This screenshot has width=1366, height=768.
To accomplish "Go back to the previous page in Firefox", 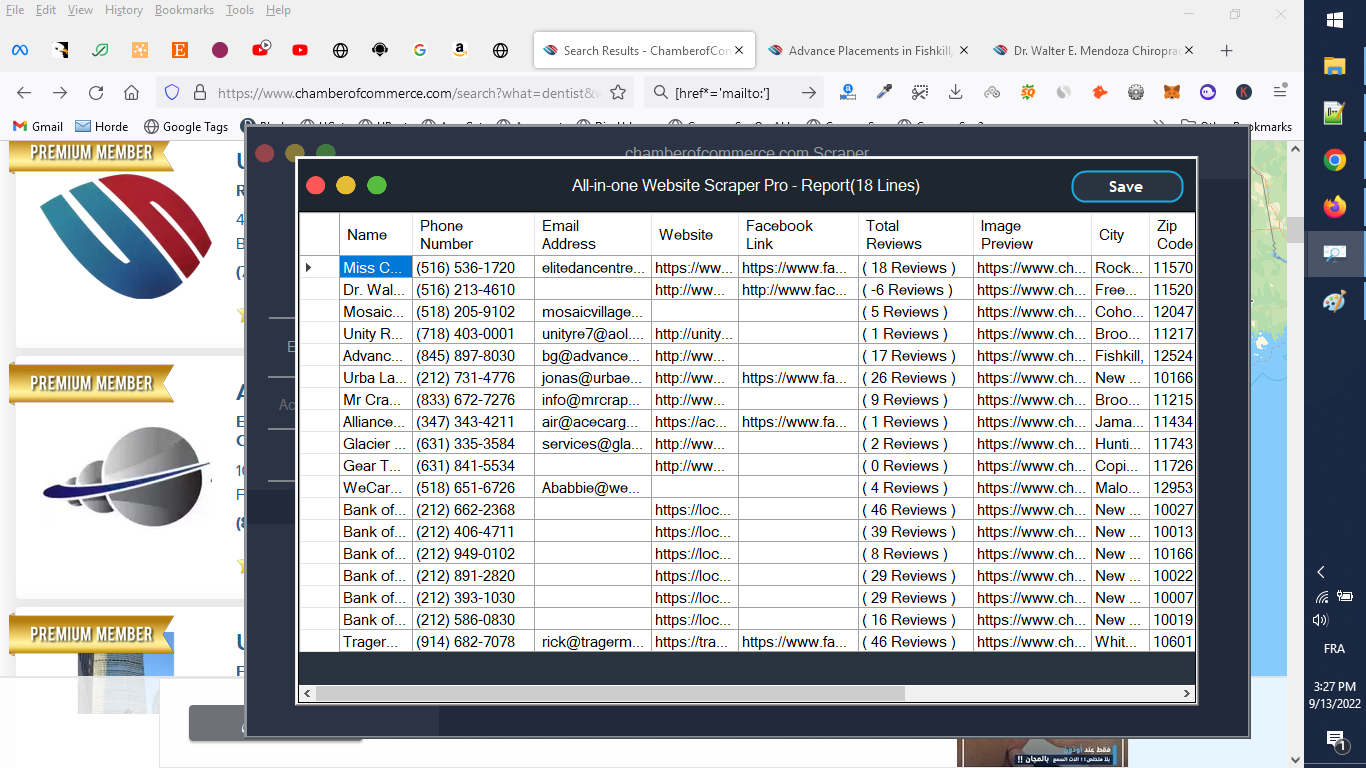I will (24, 92).
